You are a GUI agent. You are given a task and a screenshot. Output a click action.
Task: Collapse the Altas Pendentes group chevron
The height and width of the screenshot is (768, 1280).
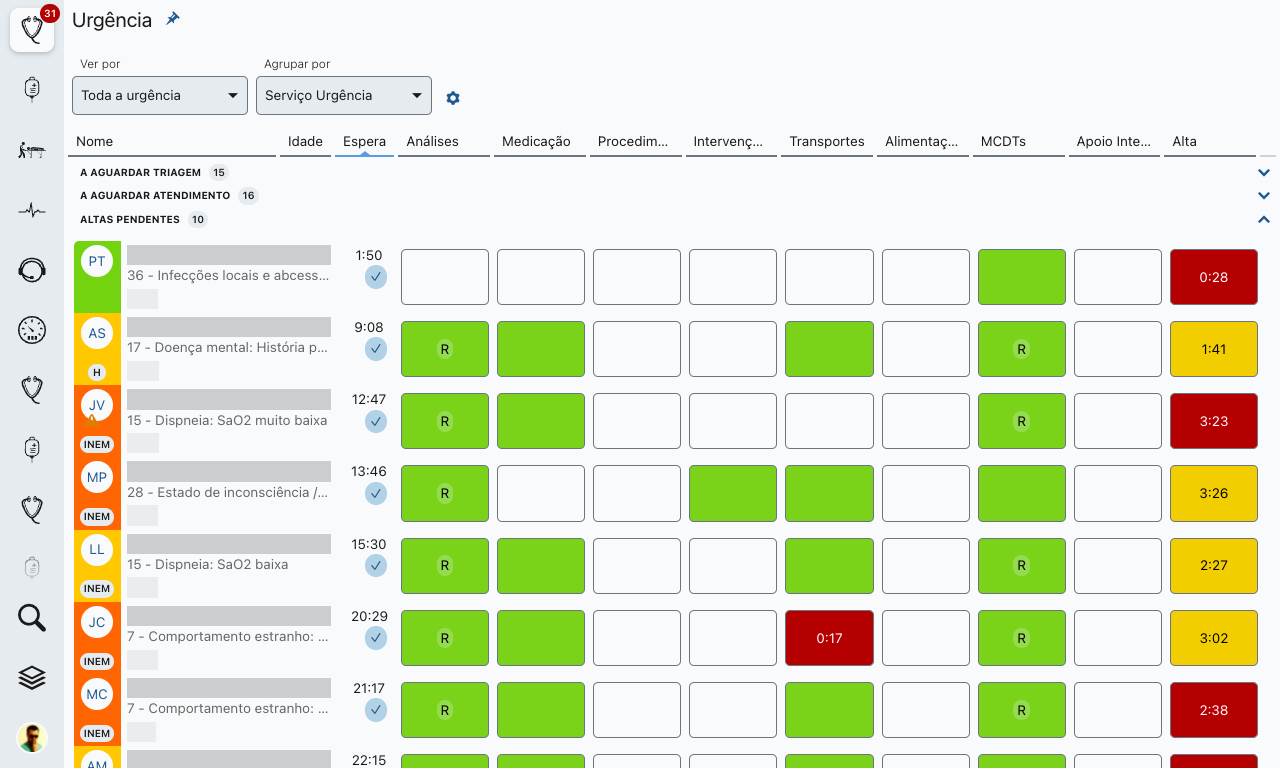(x=1264, y=220)
